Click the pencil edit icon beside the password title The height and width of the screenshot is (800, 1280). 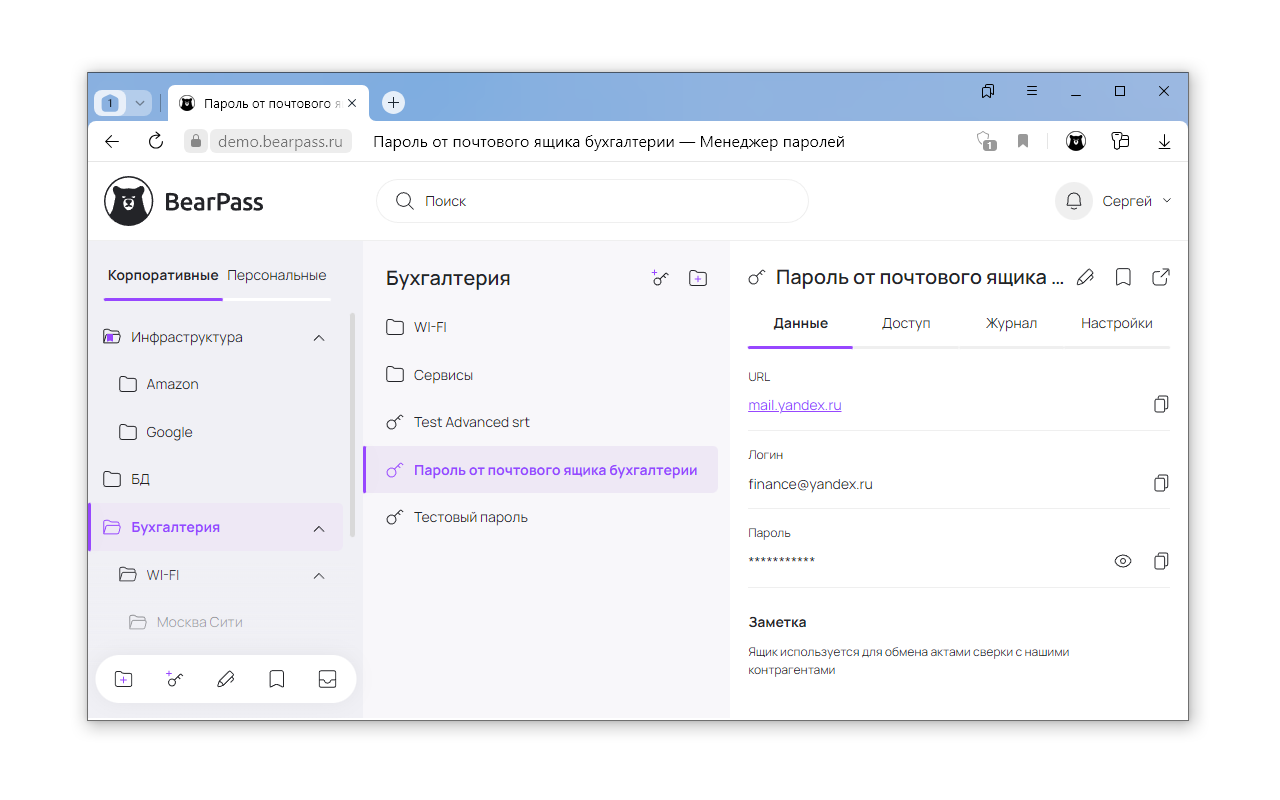[x=1085, y=278]
